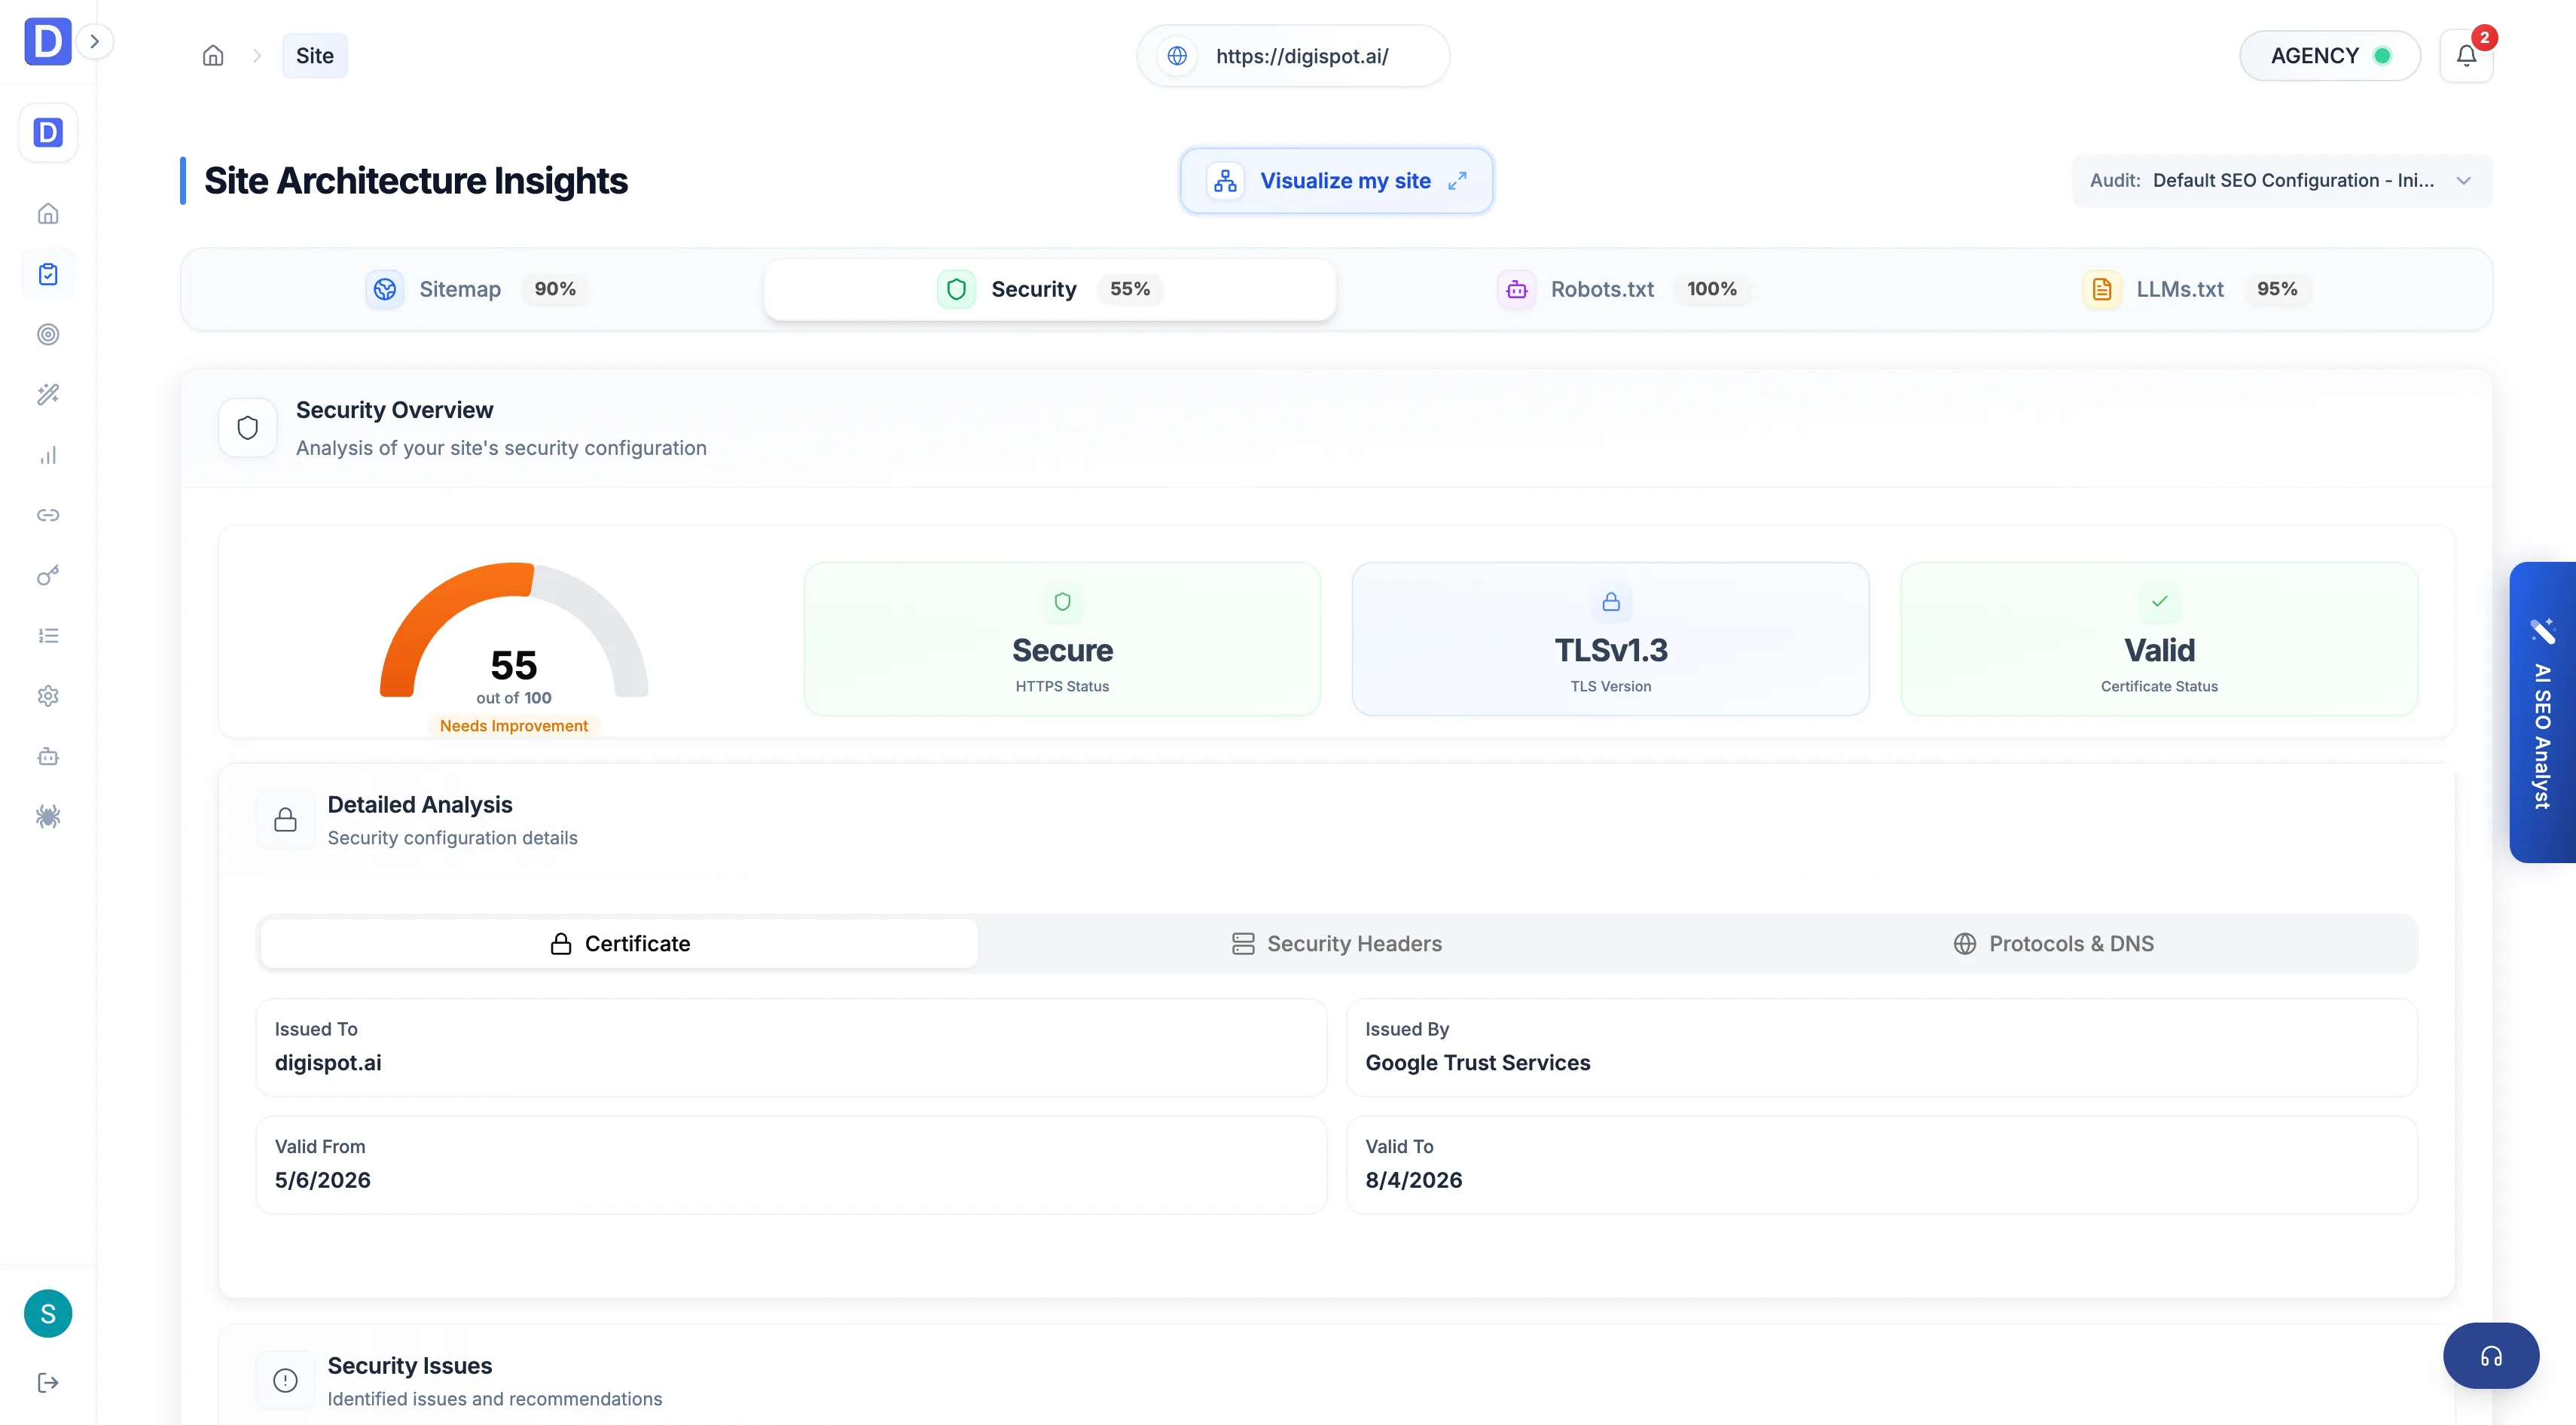The image size is (2576, 1425).
Task: Open the clipboard check audit icon in sidebar
Action: 48,274
